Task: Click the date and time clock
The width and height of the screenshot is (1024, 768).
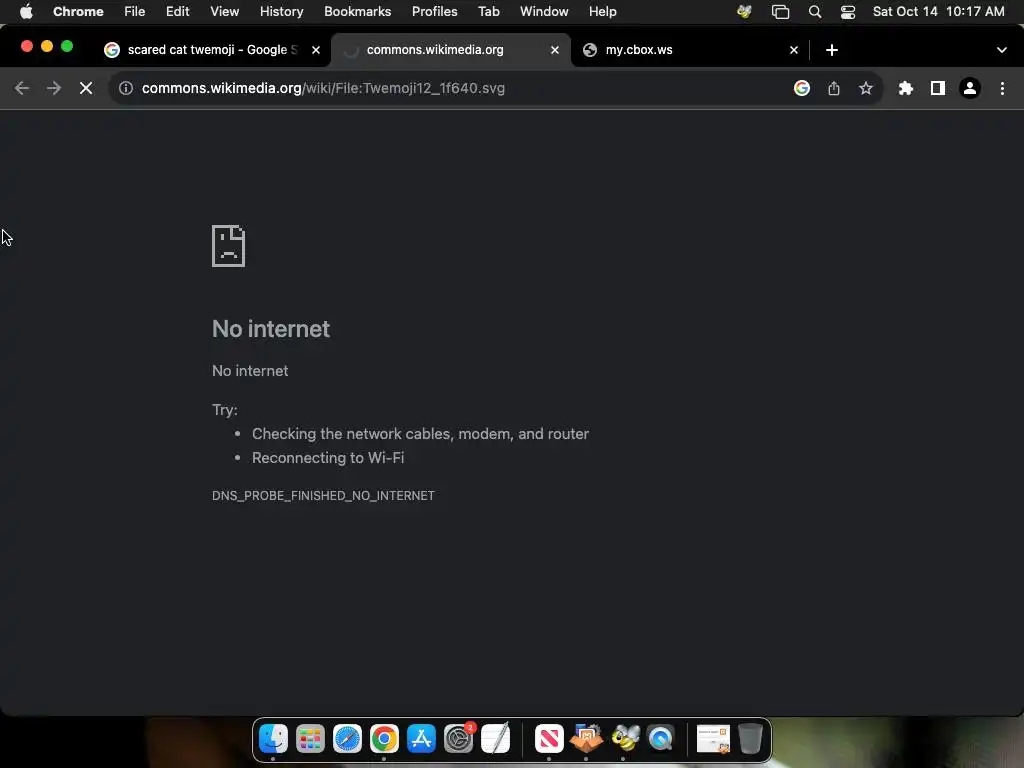Action: point(938,12)
